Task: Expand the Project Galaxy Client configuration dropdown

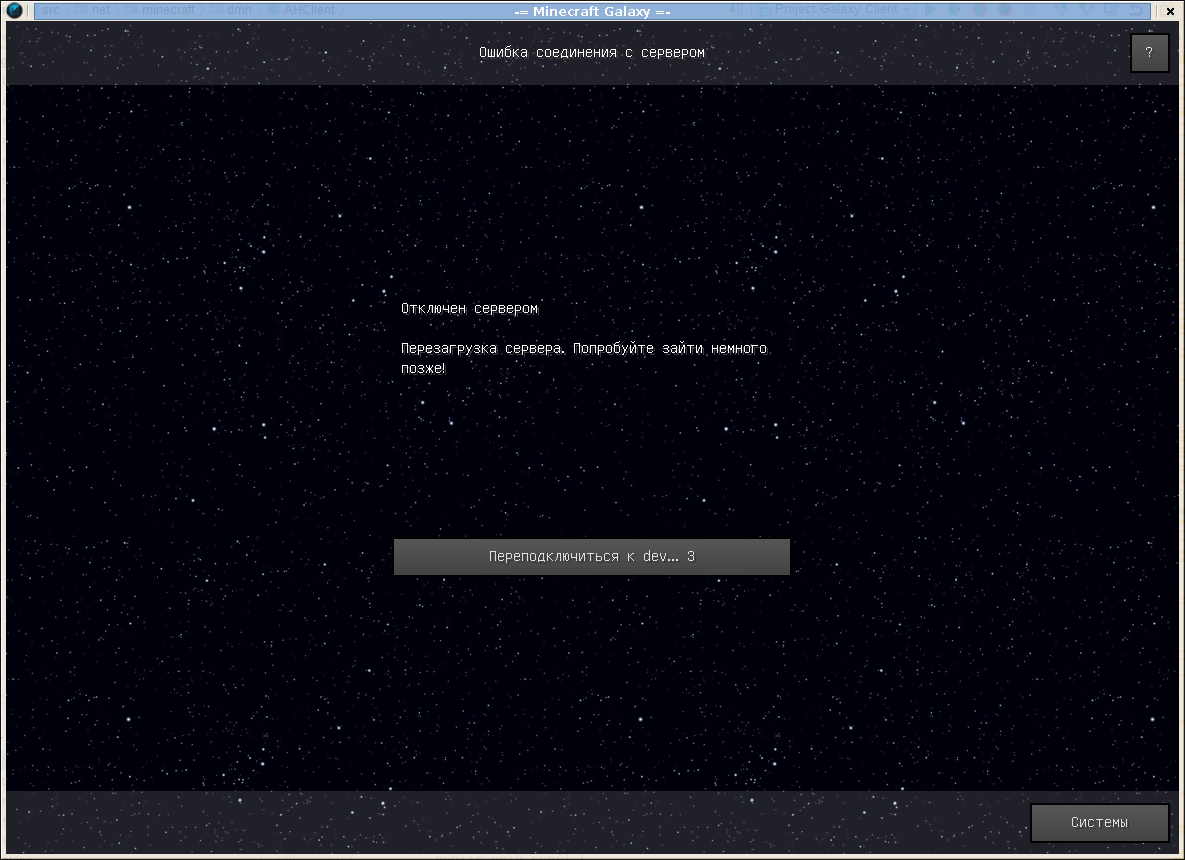Action: tap(907, 10)
